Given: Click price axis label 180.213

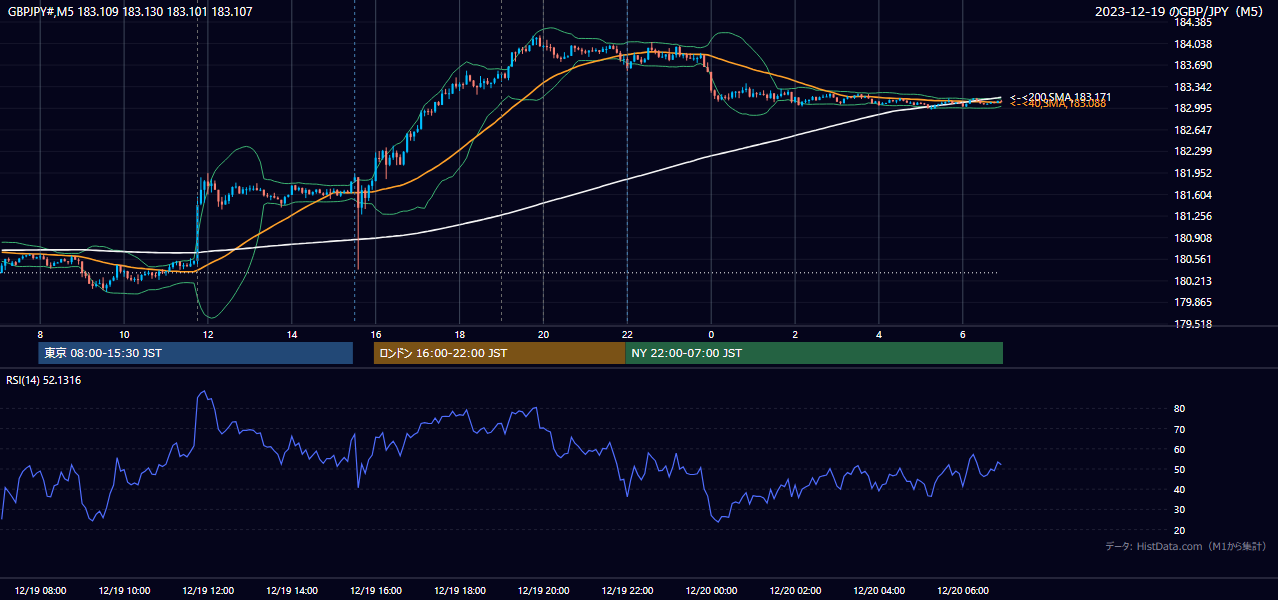Looking at the screenshot, I should coord(1192,281).
